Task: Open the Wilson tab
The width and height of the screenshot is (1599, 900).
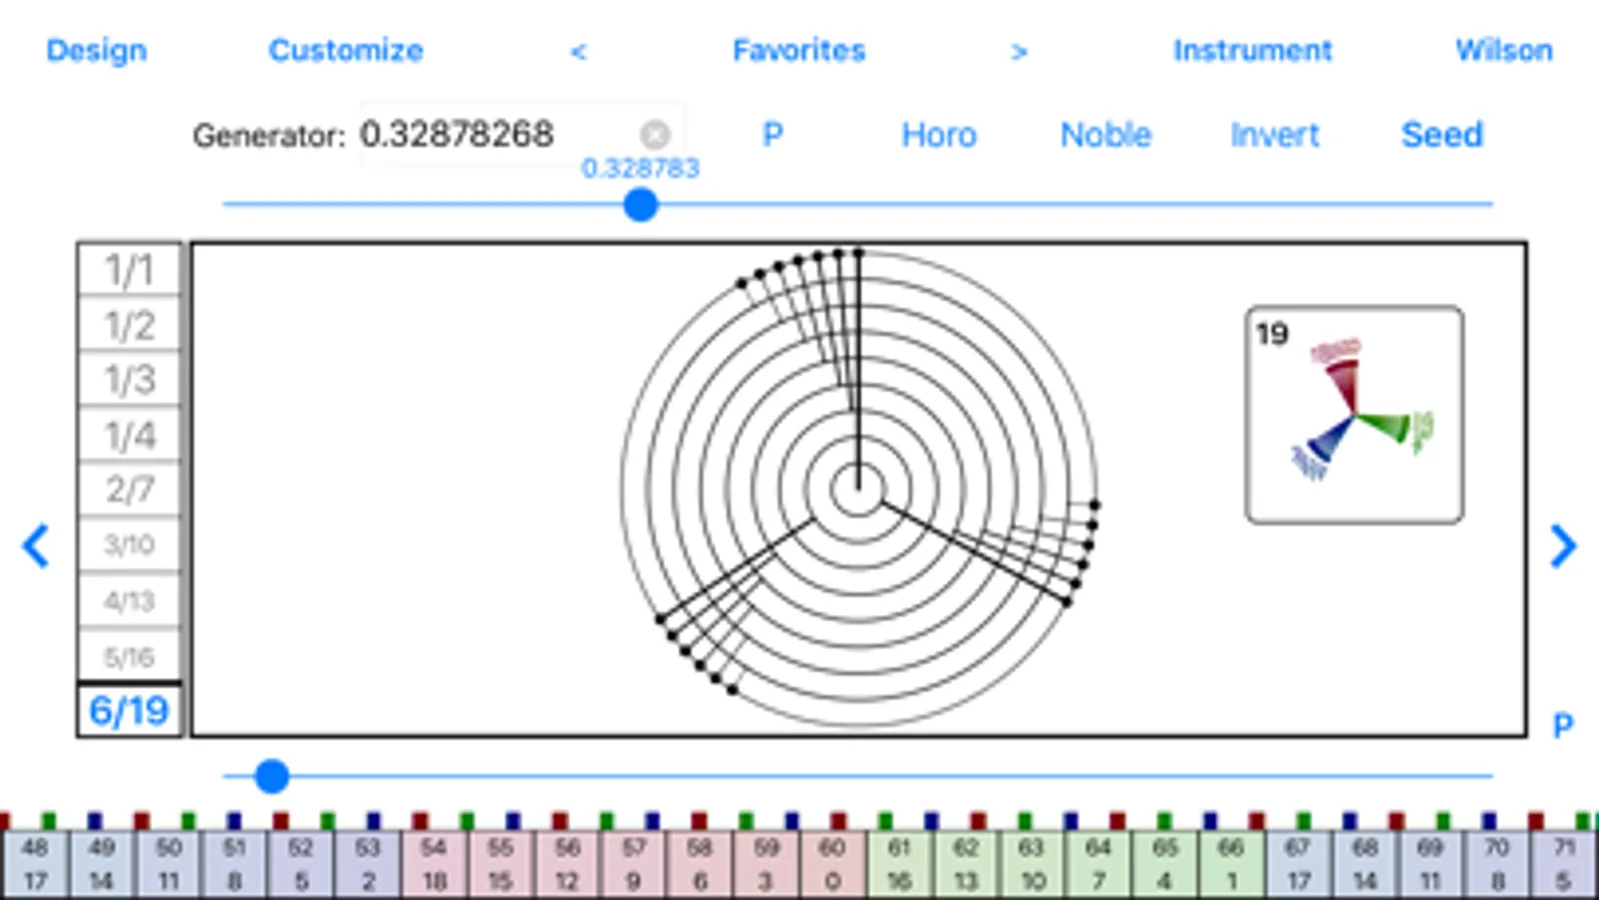Action: tap(1504, 50)
